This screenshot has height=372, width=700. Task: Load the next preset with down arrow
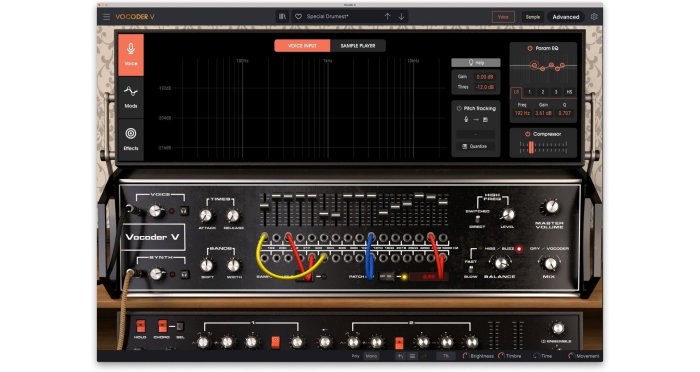point(401,17)
